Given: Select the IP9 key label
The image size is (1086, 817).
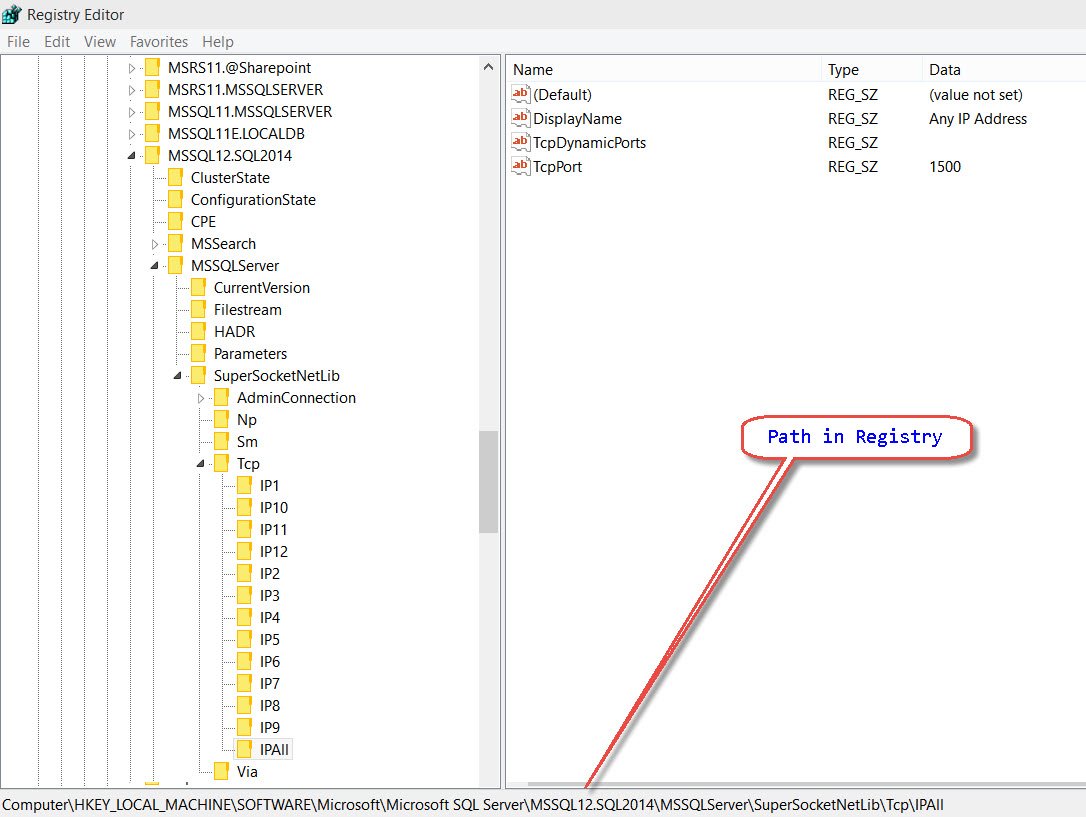Looking at the screenshot, I should pyautogui.click(x=269, y=728).
